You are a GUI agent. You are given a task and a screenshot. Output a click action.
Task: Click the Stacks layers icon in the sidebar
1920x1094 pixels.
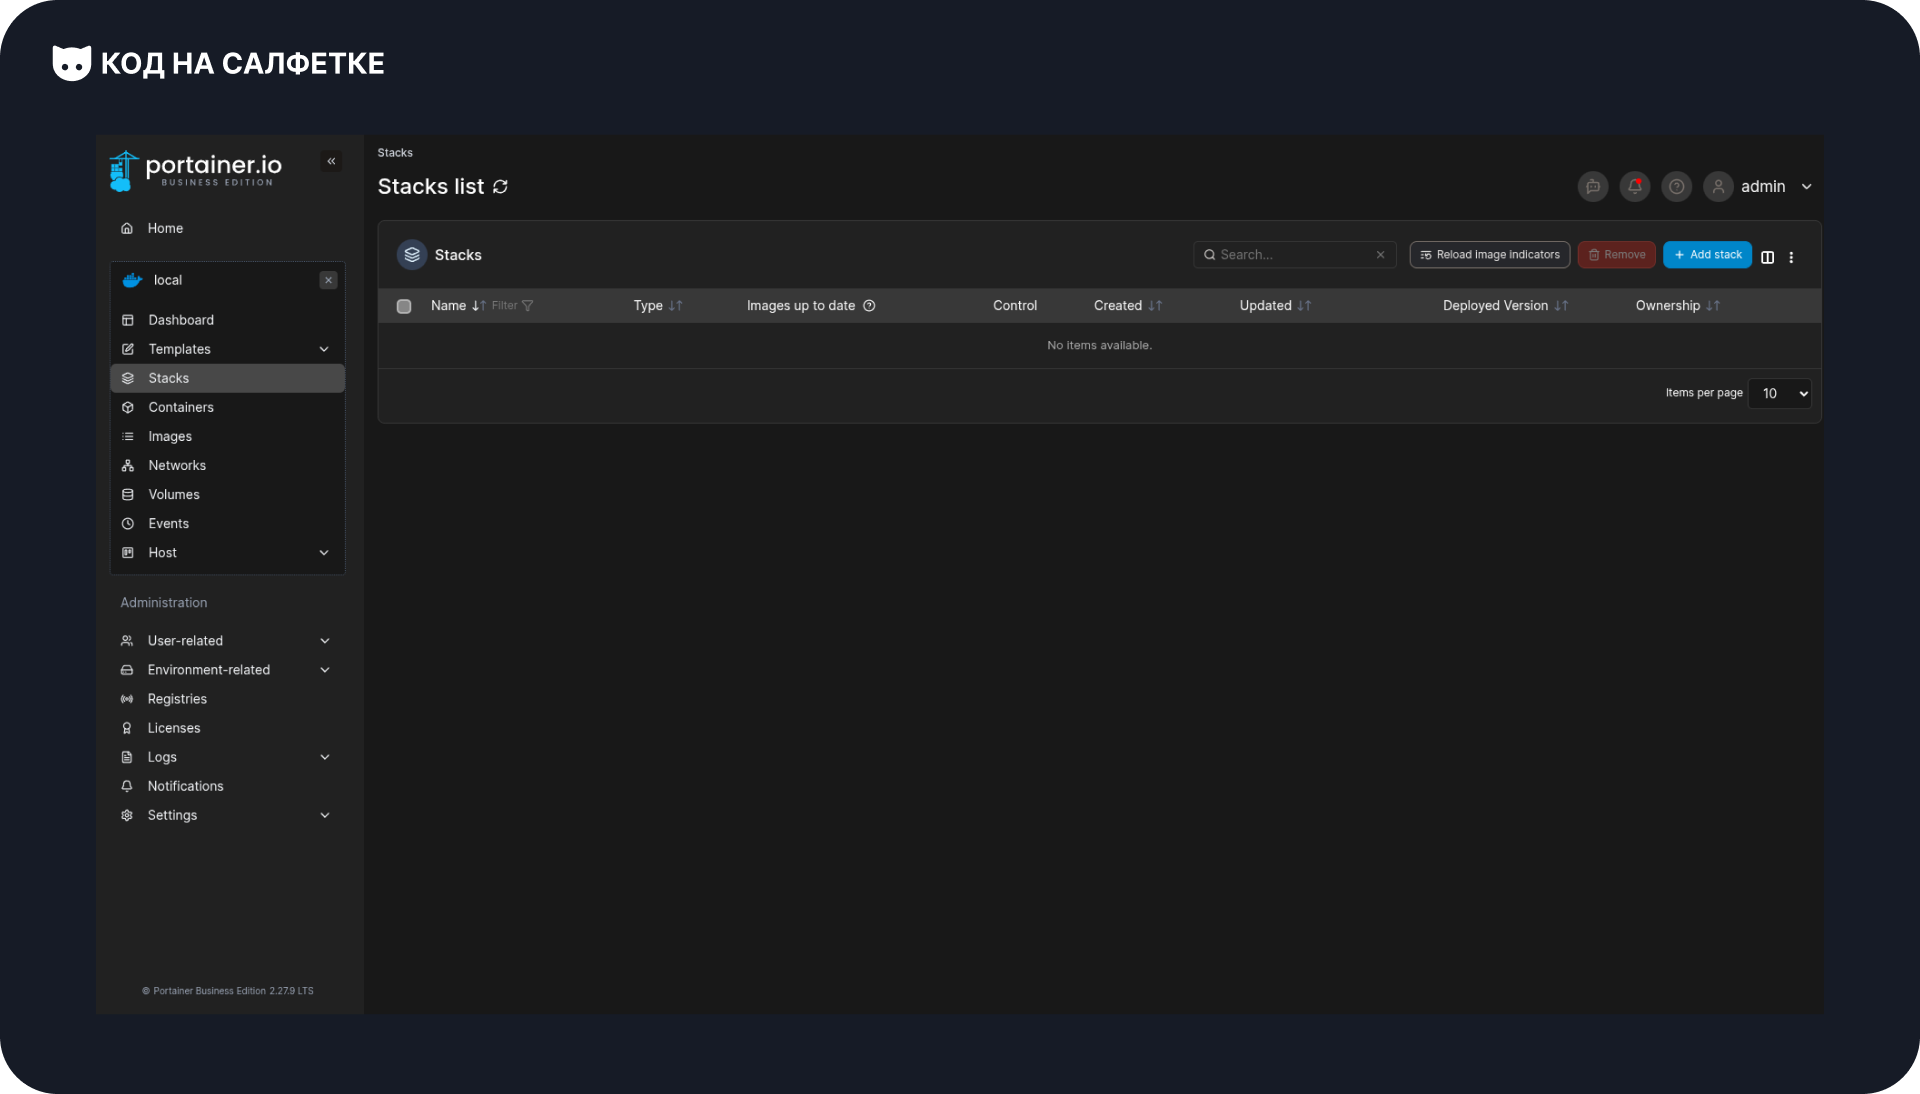128,378
